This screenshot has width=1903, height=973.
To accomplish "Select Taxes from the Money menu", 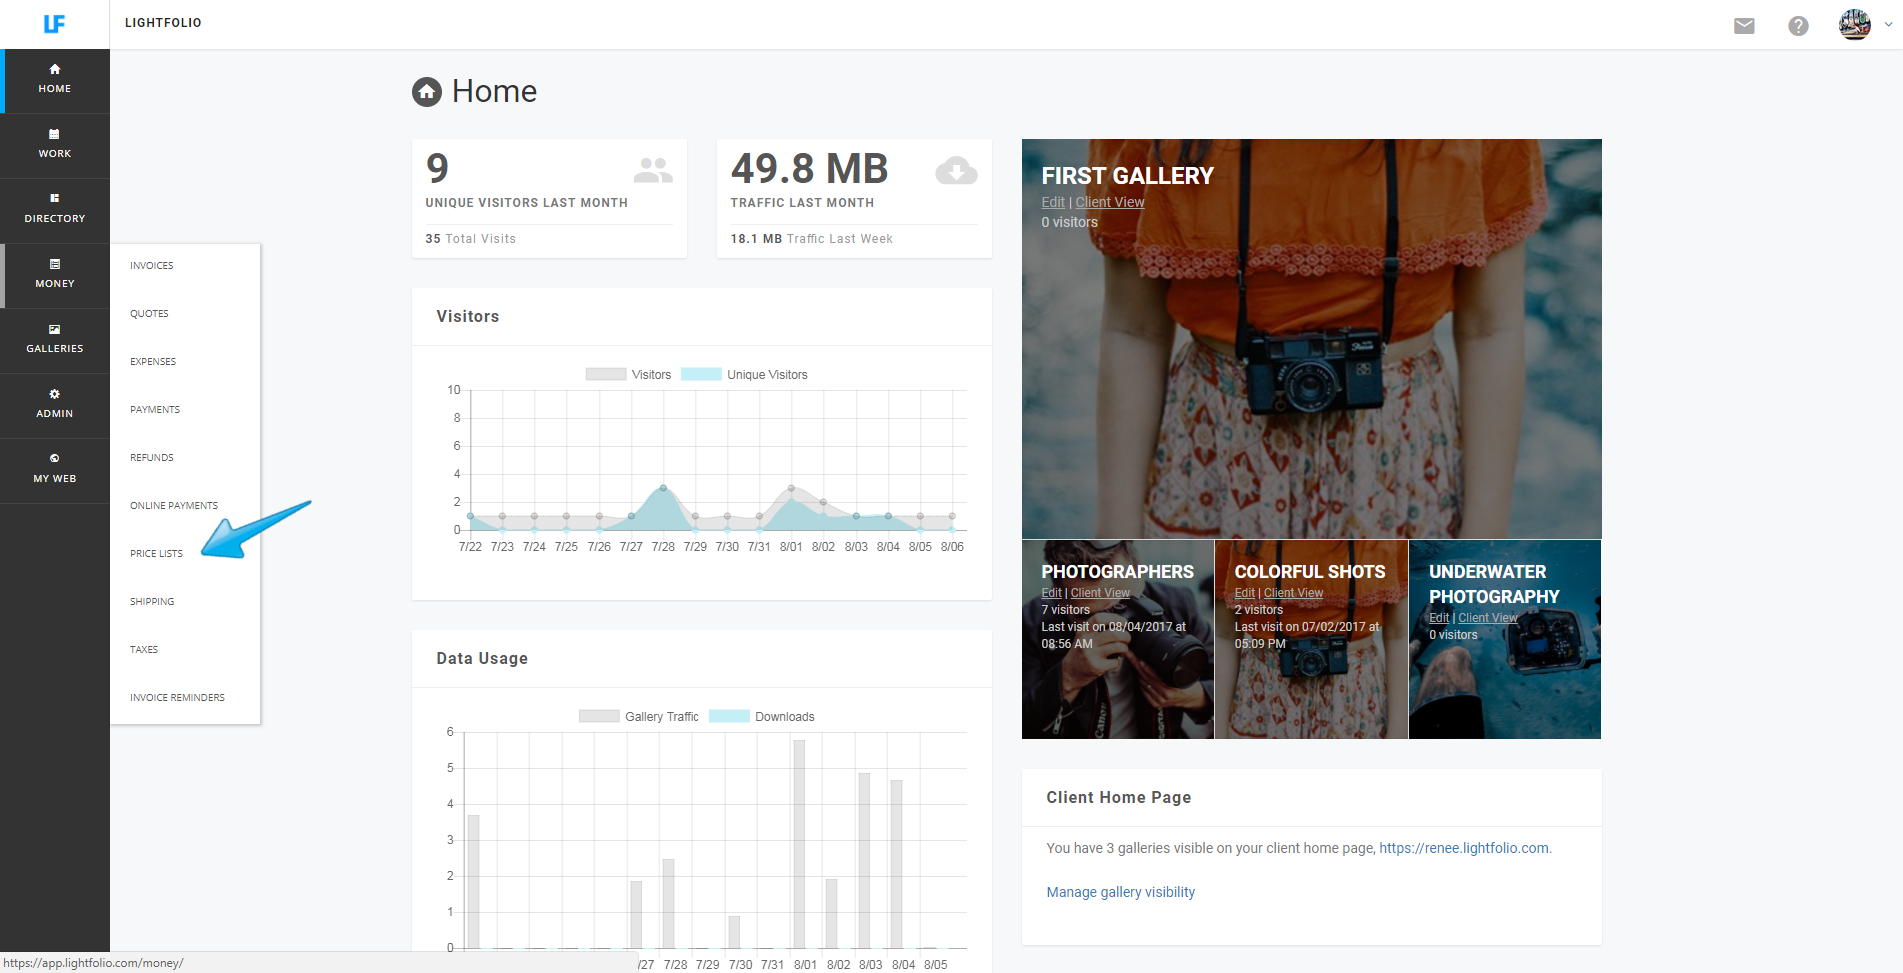I will coord(144,650).
